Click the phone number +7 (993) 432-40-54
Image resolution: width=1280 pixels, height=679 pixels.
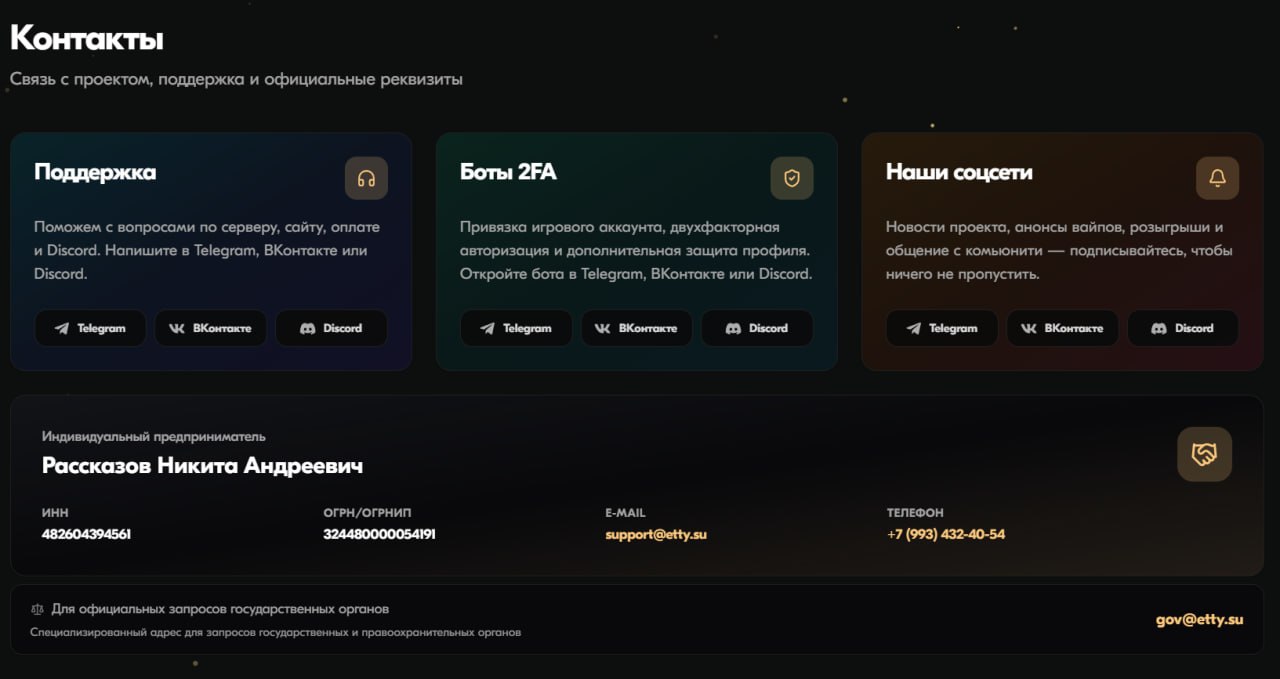[946, 534]
